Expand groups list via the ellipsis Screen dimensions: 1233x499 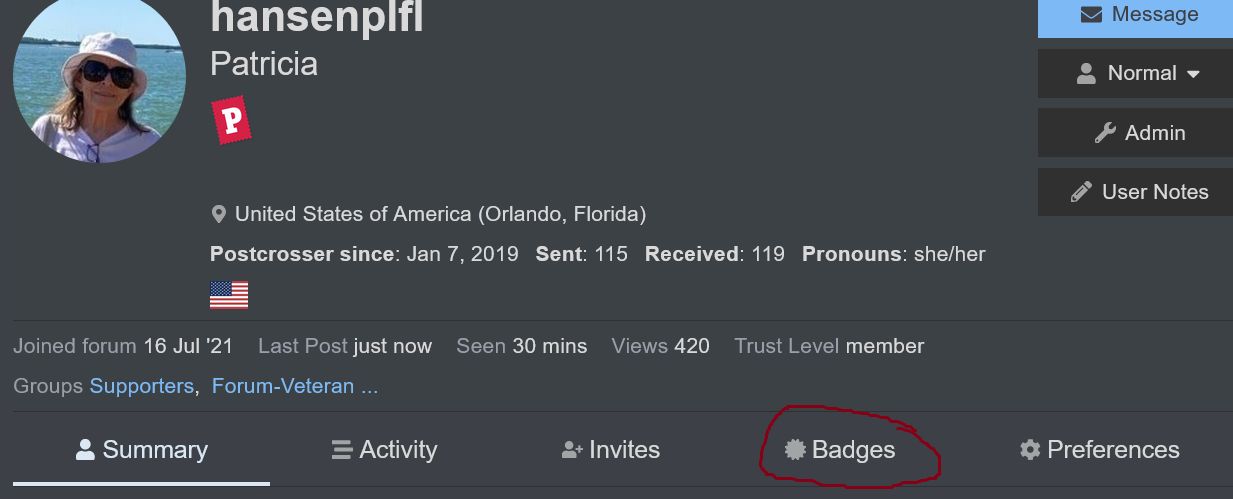369,386
